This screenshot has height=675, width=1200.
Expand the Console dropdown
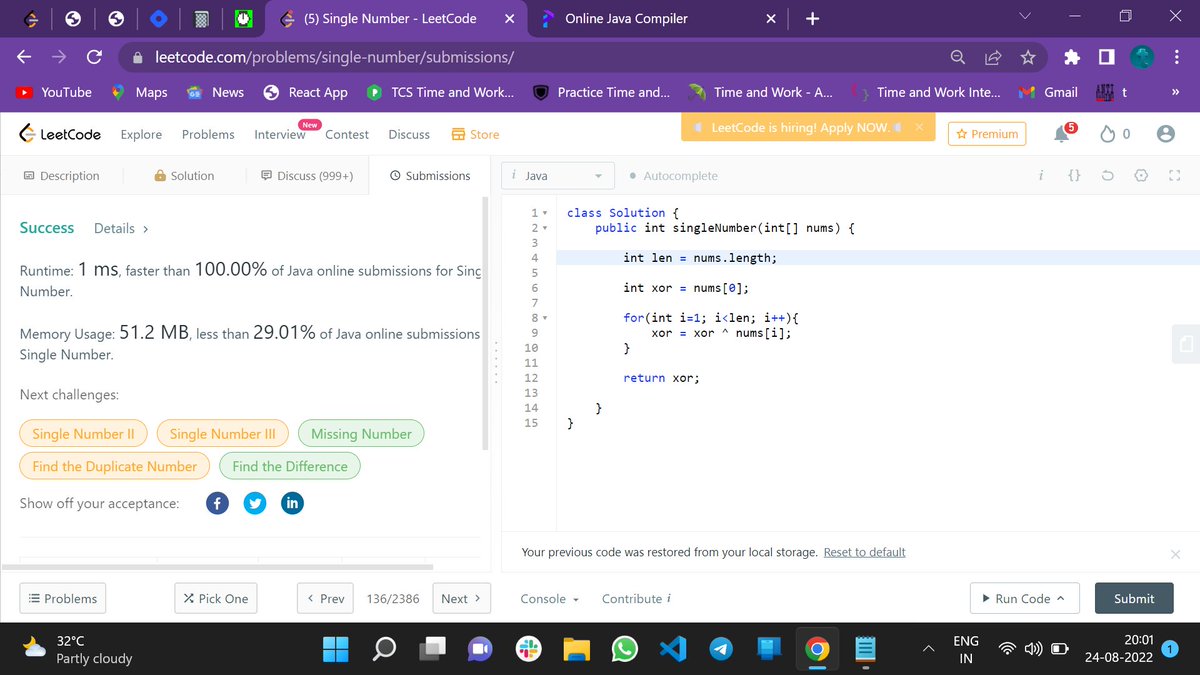pyautogui.click(x=549, y=598)
